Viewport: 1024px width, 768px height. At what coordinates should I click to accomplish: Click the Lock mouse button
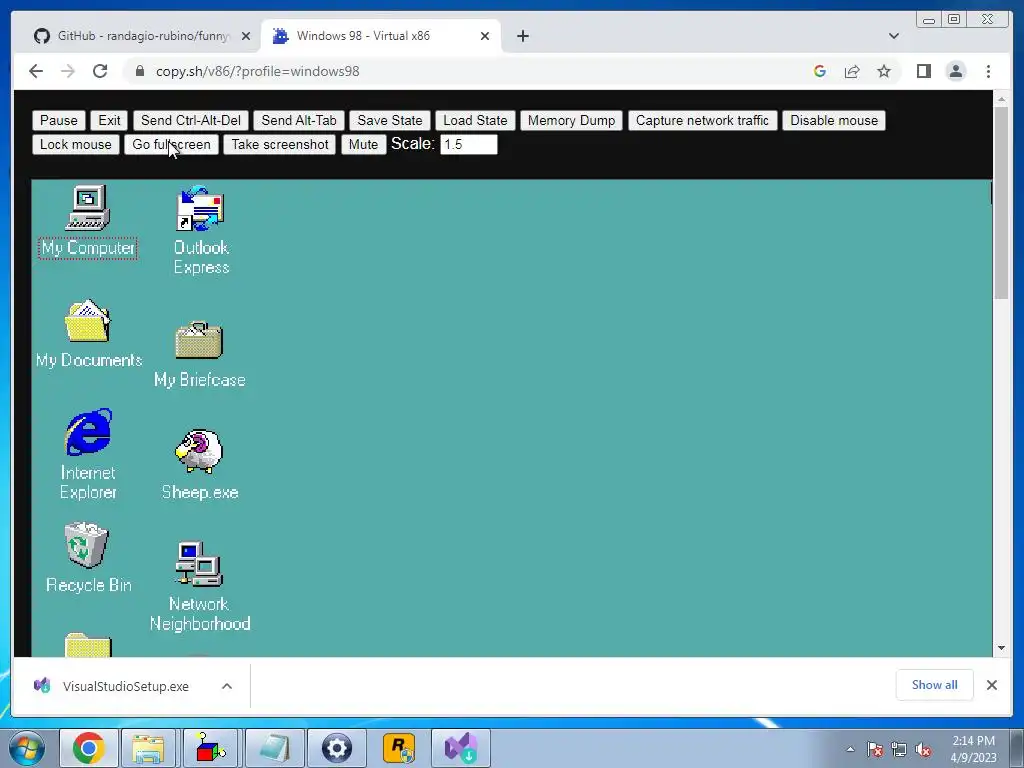[x=76, y=144]
